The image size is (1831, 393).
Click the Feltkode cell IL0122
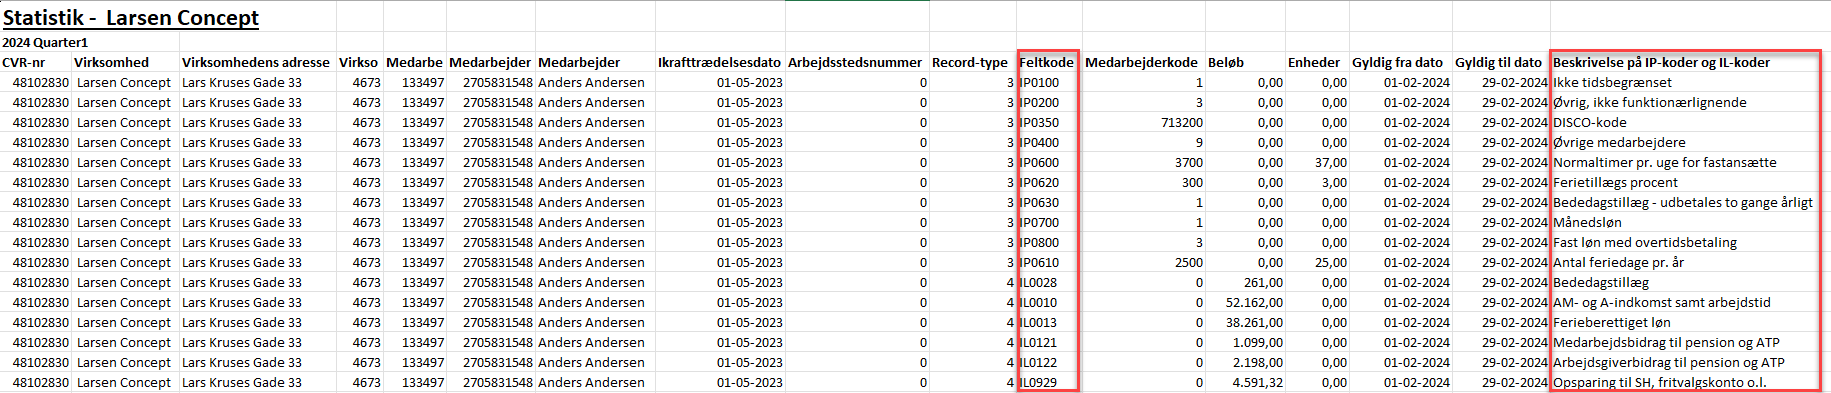(1038, 362)
